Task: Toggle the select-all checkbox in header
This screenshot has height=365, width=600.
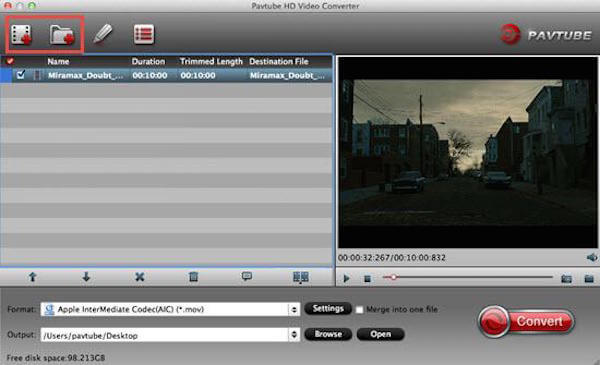Action: (10, 61)
